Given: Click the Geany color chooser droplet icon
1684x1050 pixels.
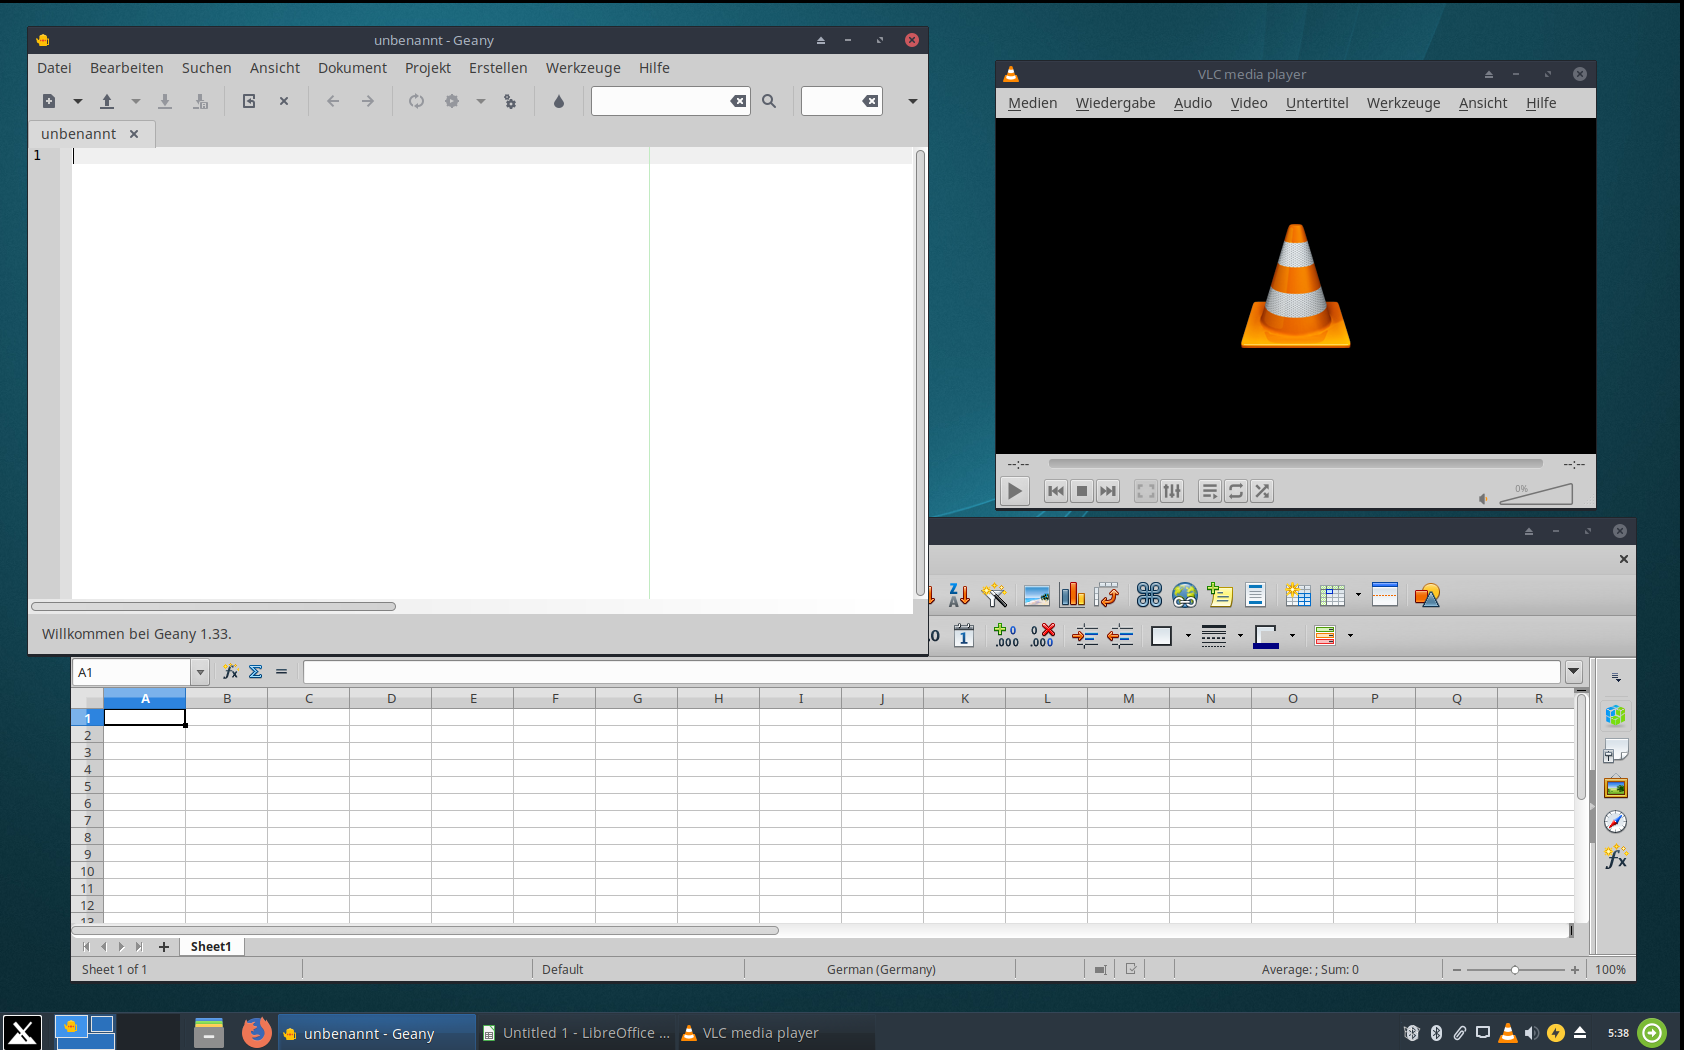Looking at the screenshot, I should point(559,101).
